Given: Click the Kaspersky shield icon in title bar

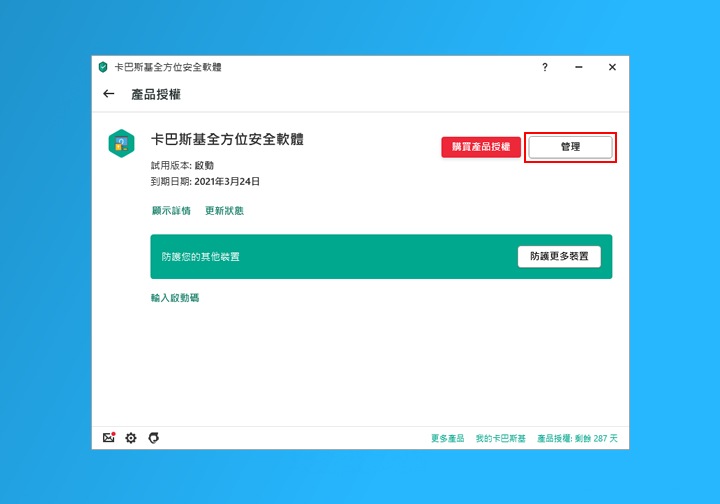Looking at the screenshot, I should tap(103, 67).
